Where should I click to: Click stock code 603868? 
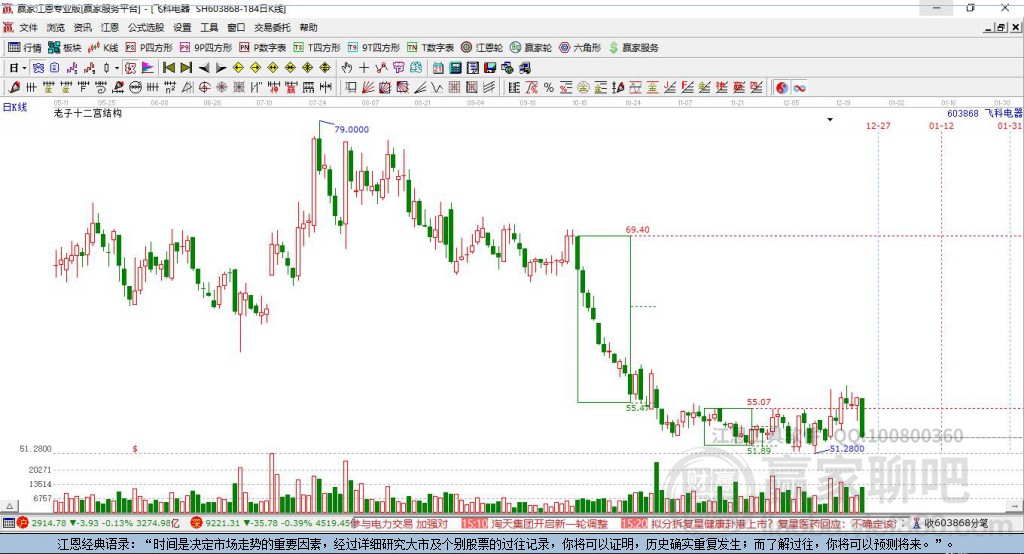[x=963, y=113]
